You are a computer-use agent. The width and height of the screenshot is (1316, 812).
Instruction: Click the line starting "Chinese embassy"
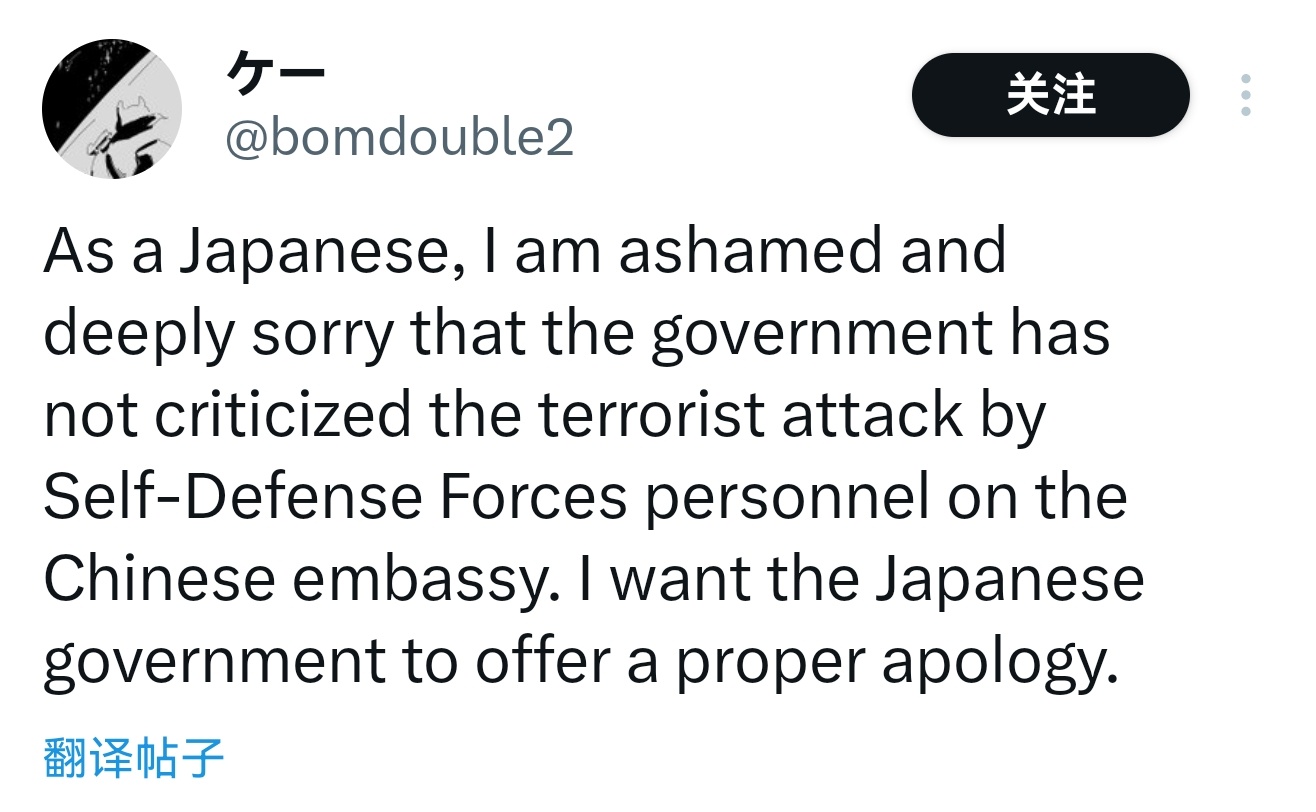click(593, 577)
